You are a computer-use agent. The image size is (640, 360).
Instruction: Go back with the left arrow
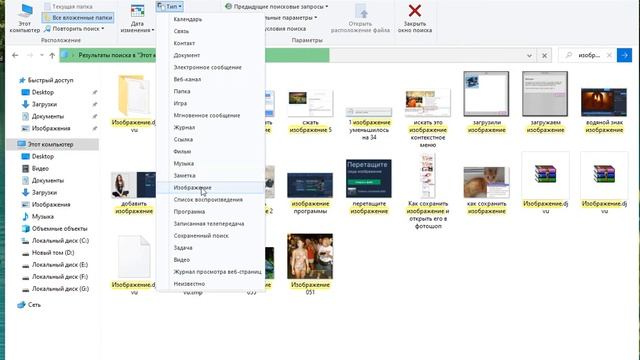pyautogui.click(x=15, y=55)
